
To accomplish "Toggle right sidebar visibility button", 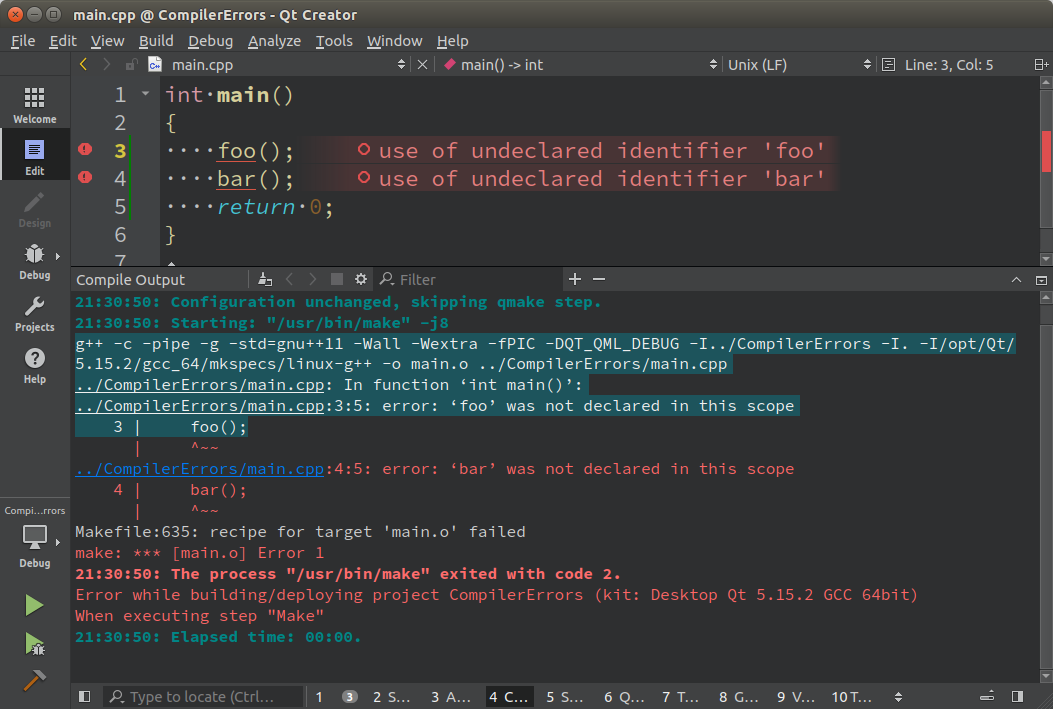I will click(x=1017, y=697).
